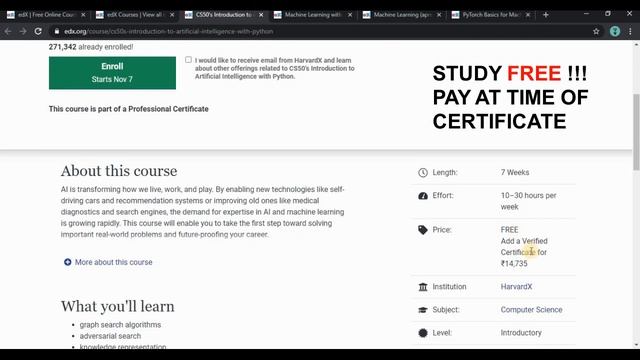Click the 'Introductory' level value
640x360 pixels.
[x=521, y=333]
